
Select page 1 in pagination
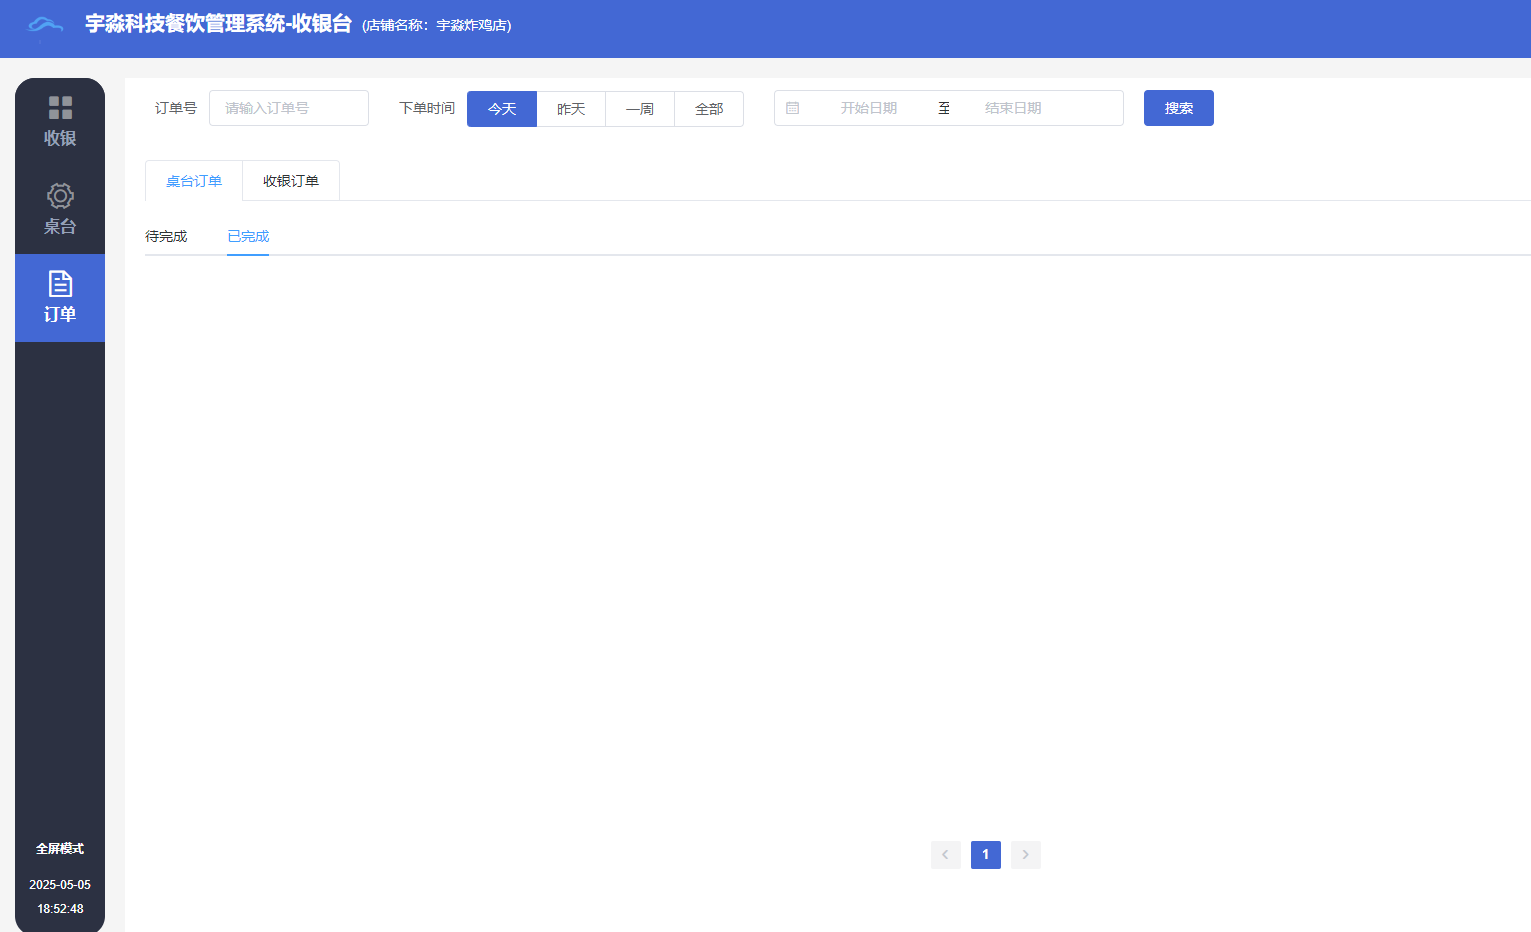click(985, 855)
